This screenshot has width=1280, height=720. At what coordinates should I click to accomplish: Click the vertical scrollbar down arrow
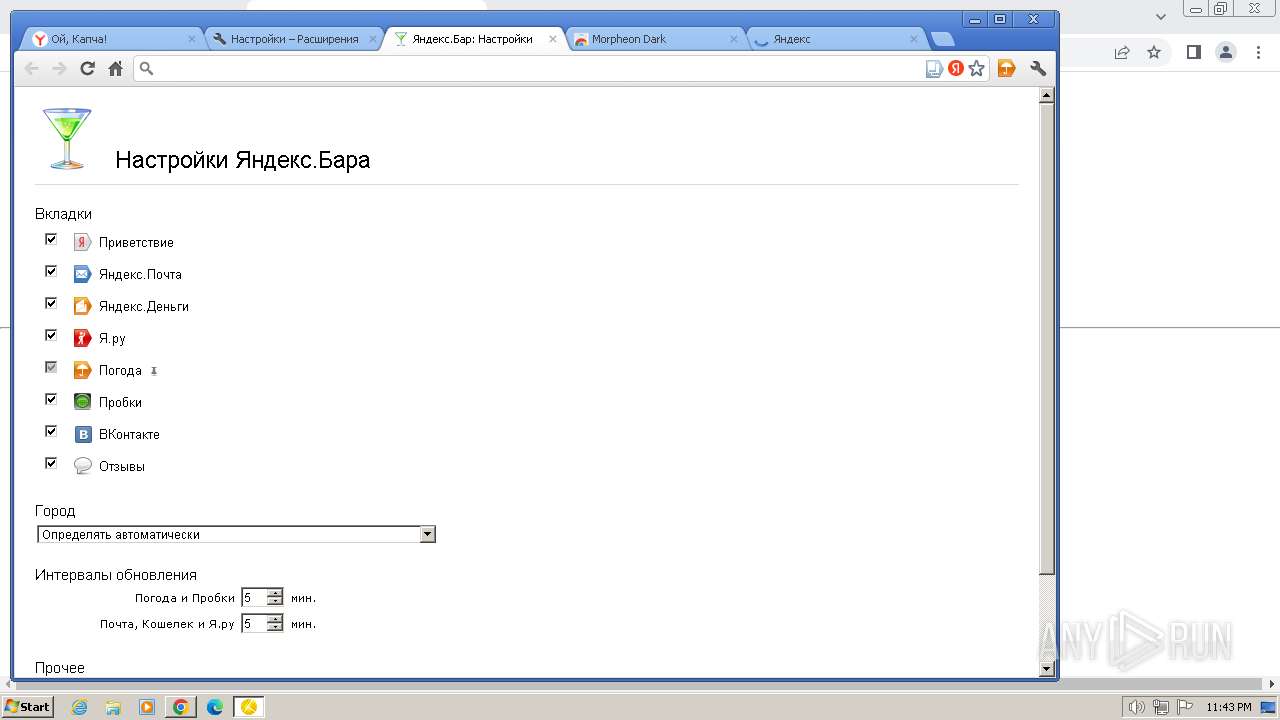tap(1047, 669)
